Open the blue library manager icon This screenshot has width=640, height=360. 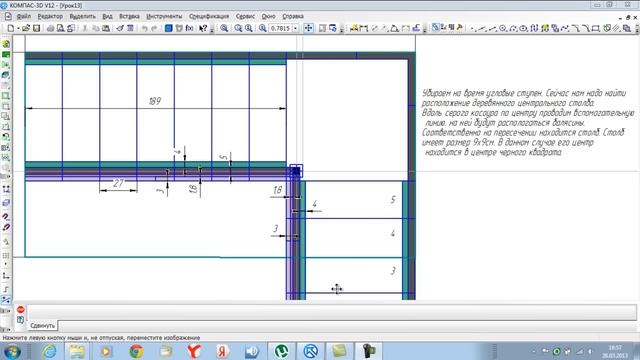point(168,28)
